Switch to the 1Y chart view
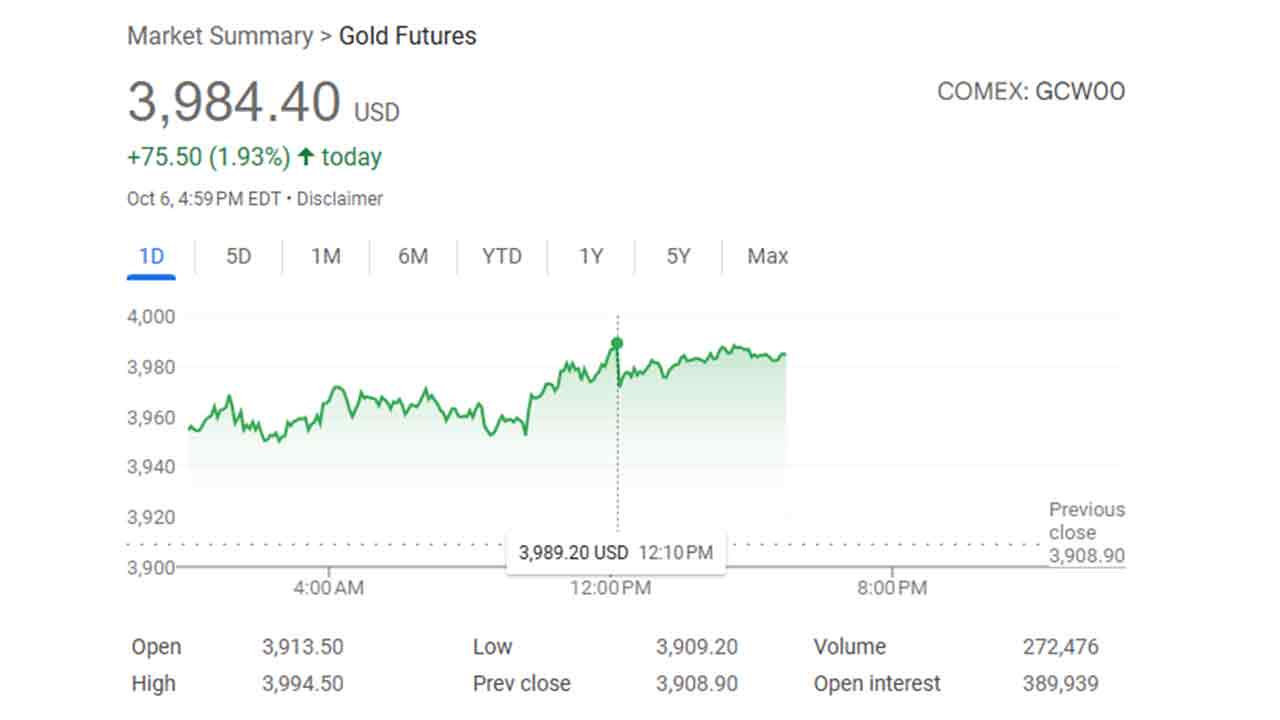This screenshot has width=1280, height=720. coord(591,257)
